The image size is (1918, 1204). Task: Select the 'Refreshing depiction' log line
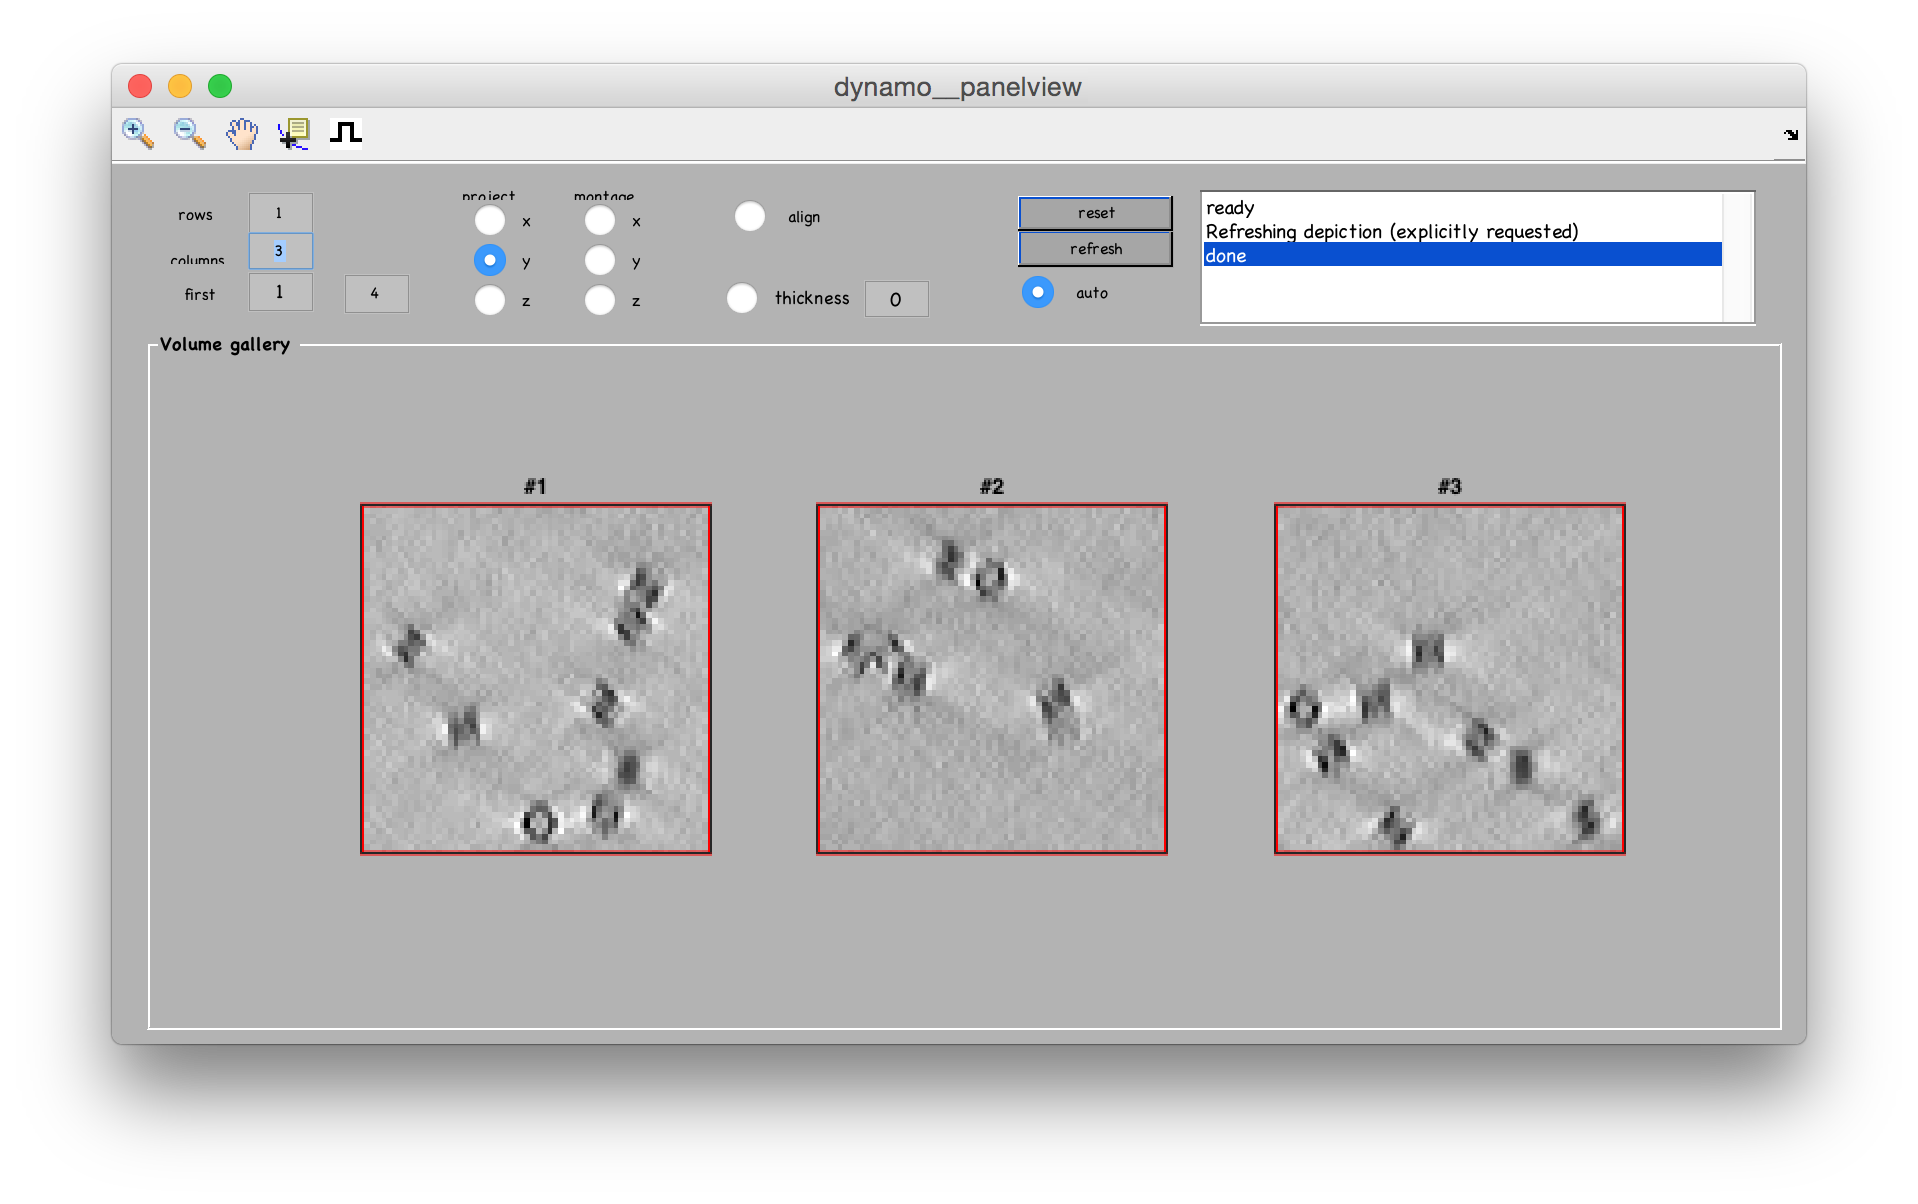pyautogui.click(x=1462, y=231)
